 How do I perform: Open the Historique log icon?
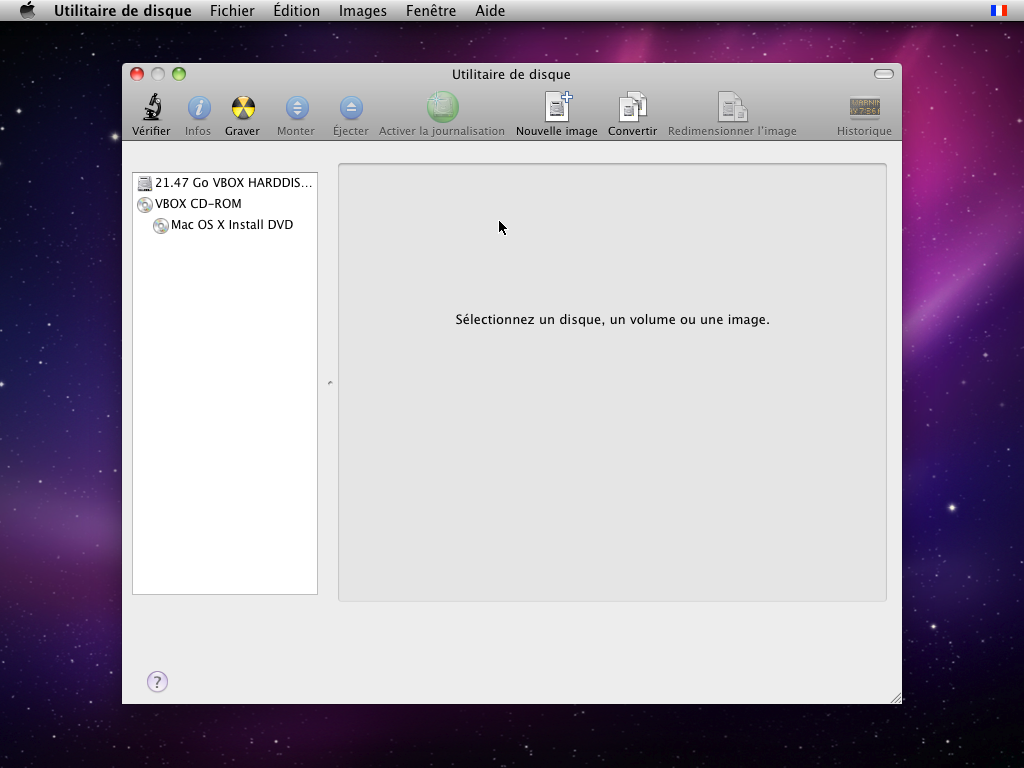click(x=864, y=108)
